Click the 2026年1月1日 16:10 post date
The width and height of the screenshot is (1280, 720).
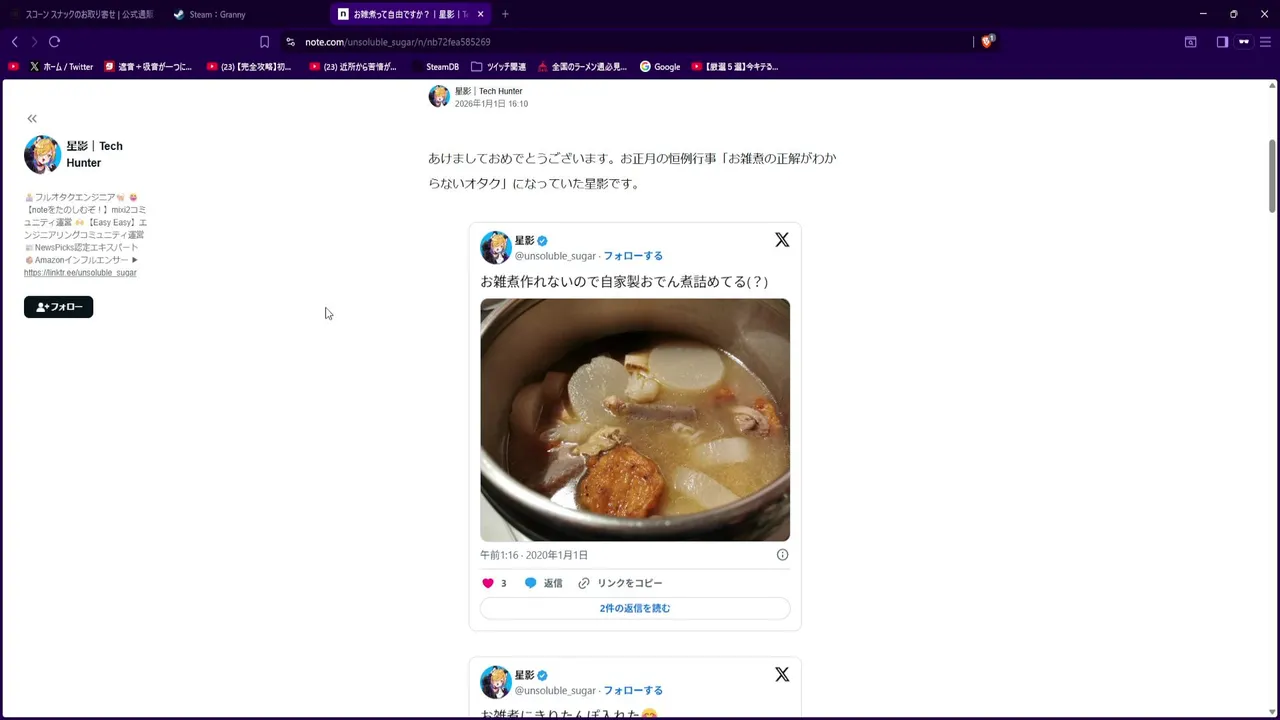click(x=491, y=104)
